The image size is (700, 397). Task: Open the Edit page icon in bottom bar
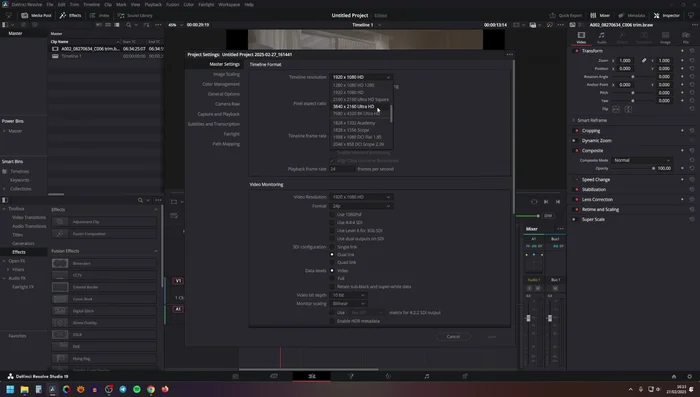(312, 376)
